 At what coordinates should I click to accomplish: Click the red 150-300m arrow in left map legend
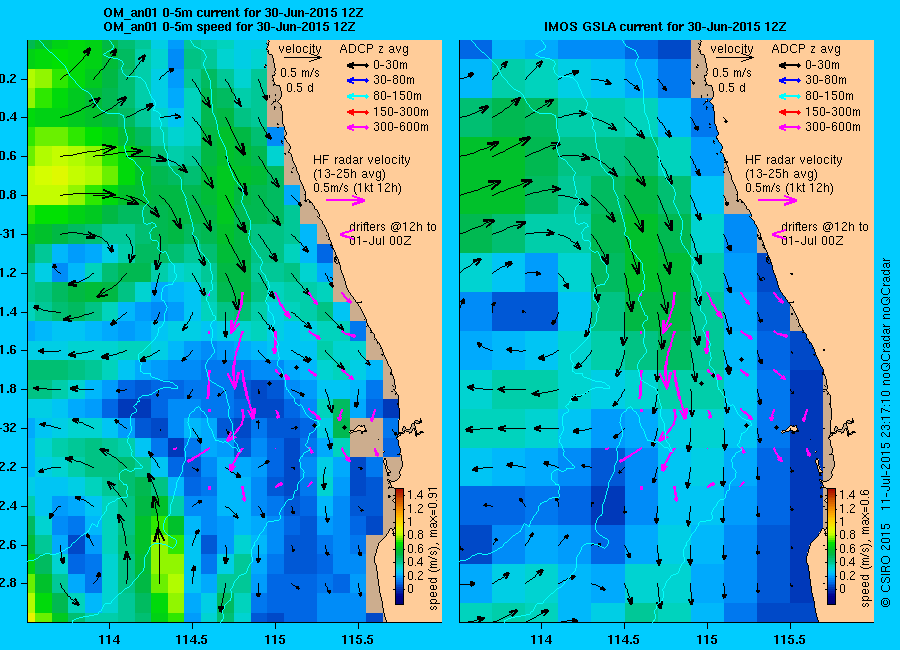pos(358,113)
